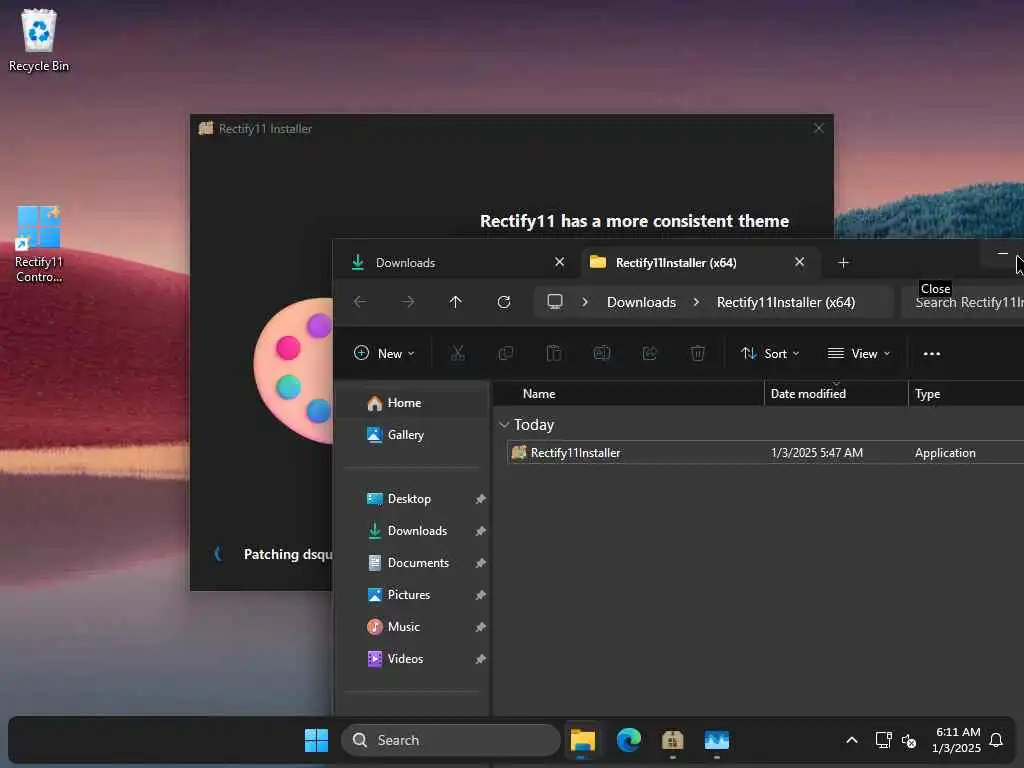
Task: Open the Rectify11 installer taskbar icon
Action: (x=673, y=740)
